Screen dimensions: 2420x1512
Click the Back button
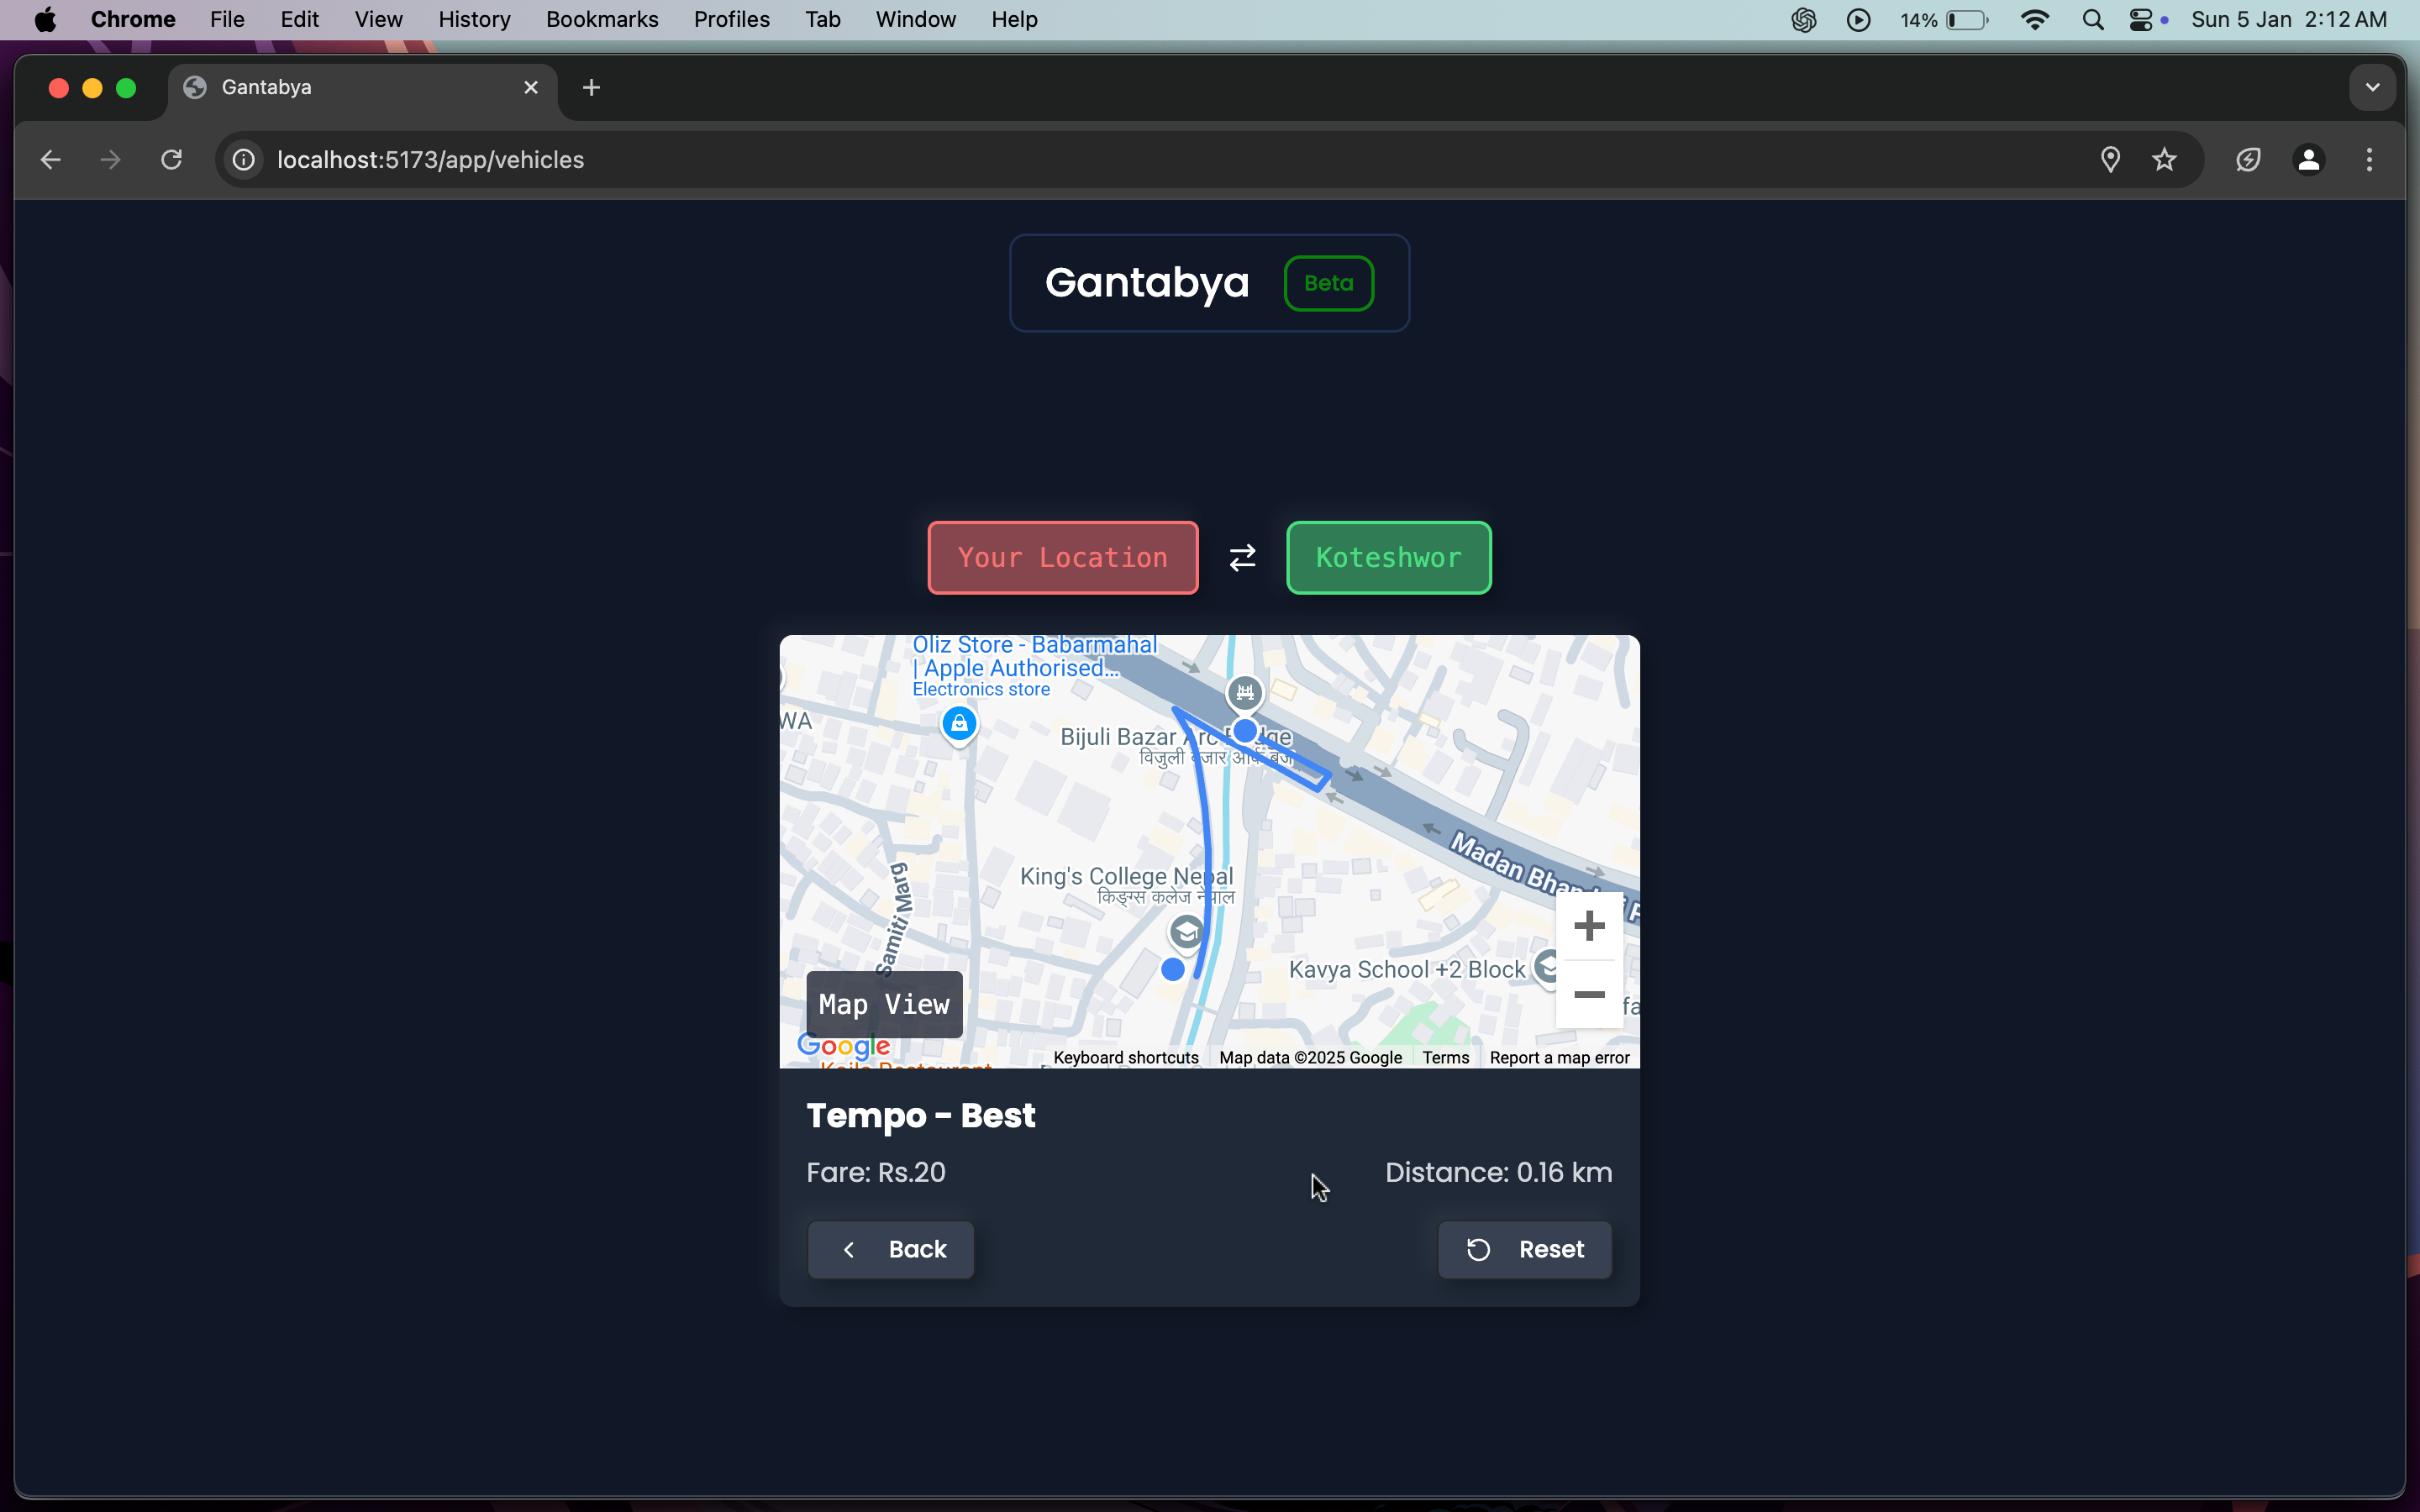(x=891, y=1249)
